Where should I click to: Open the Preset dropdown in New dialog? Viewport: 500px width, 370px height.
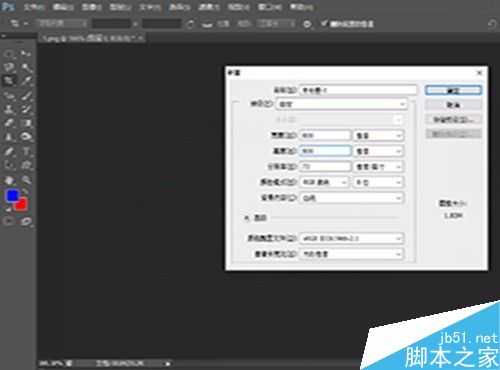[342, 104]
